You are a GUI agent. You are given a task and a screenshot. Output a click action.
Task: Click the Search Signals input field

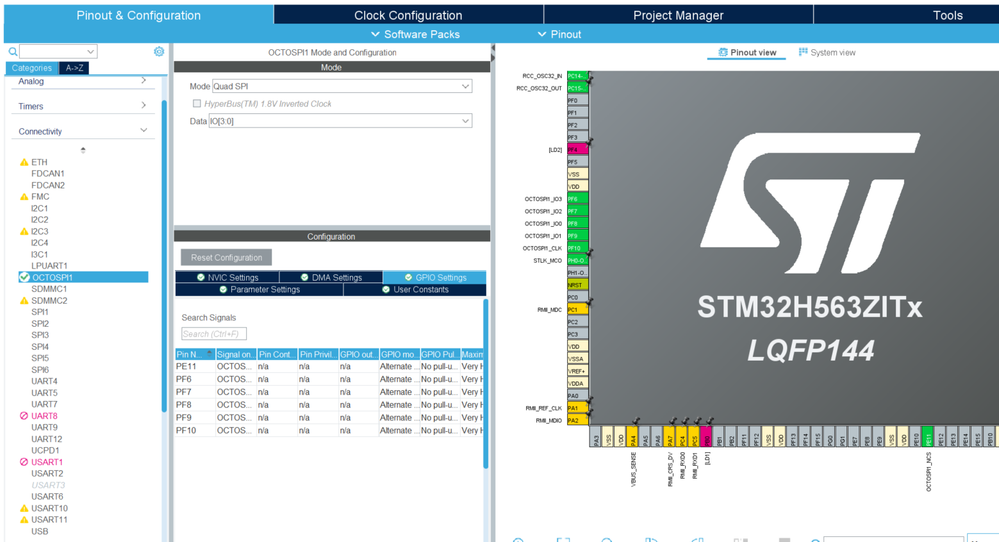[x=213, y=334]
